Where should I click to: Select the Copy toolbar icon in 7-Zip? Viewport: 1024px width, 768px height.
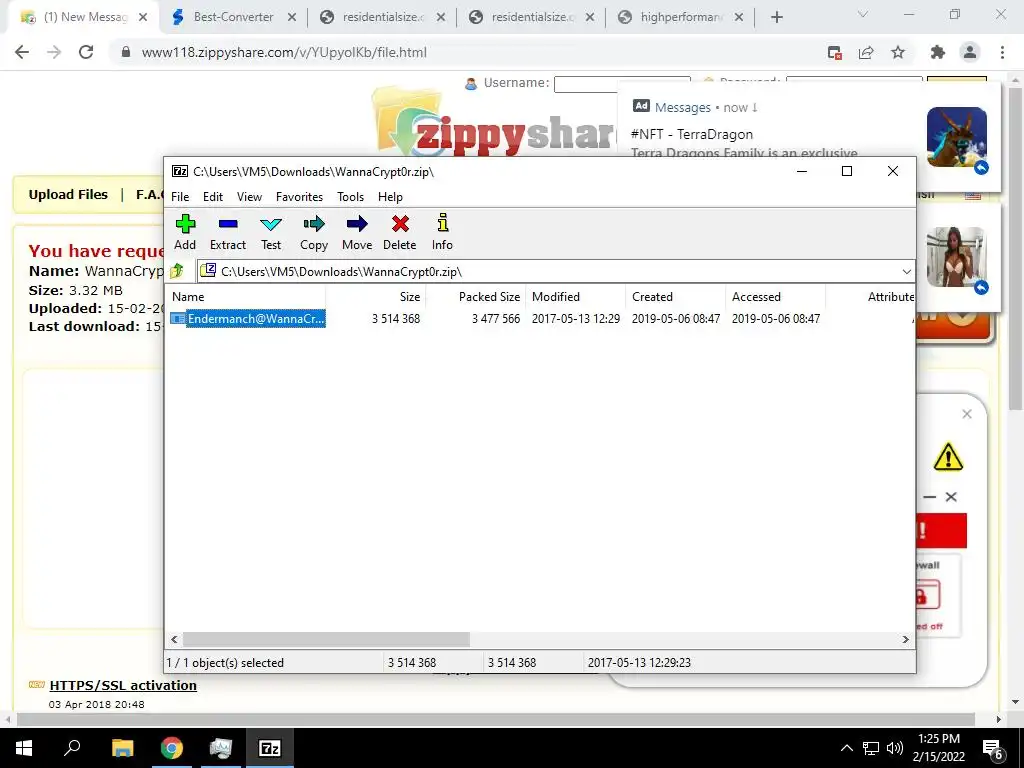313,232
